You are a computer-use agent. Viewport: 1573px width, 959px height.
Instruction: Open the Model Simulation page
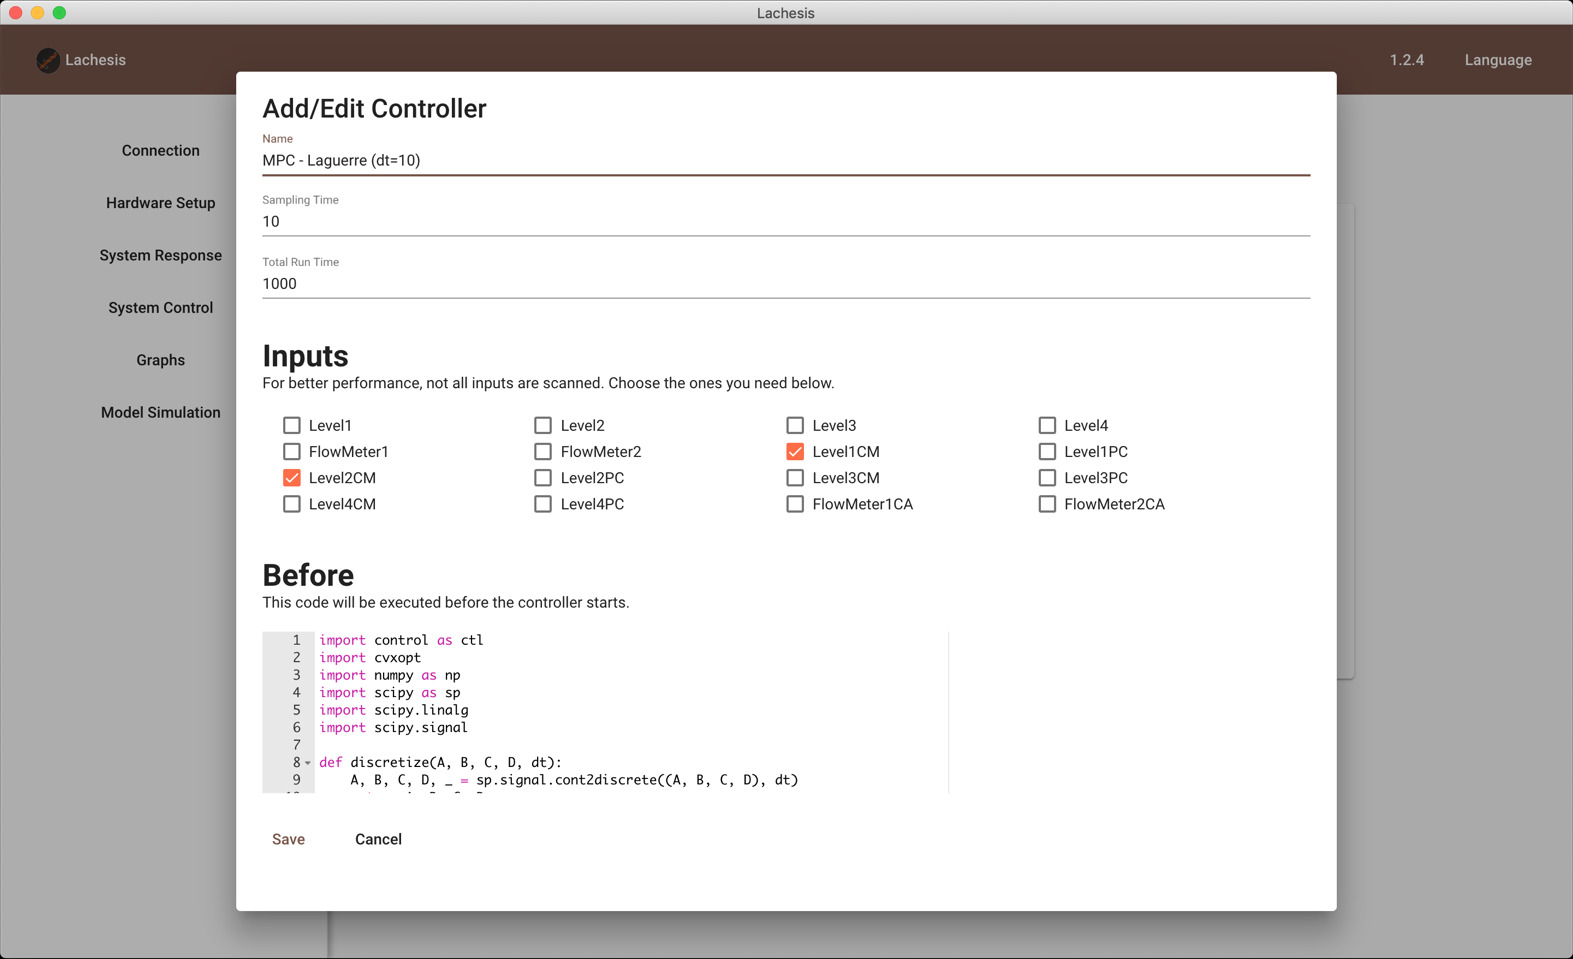[161, 412]
